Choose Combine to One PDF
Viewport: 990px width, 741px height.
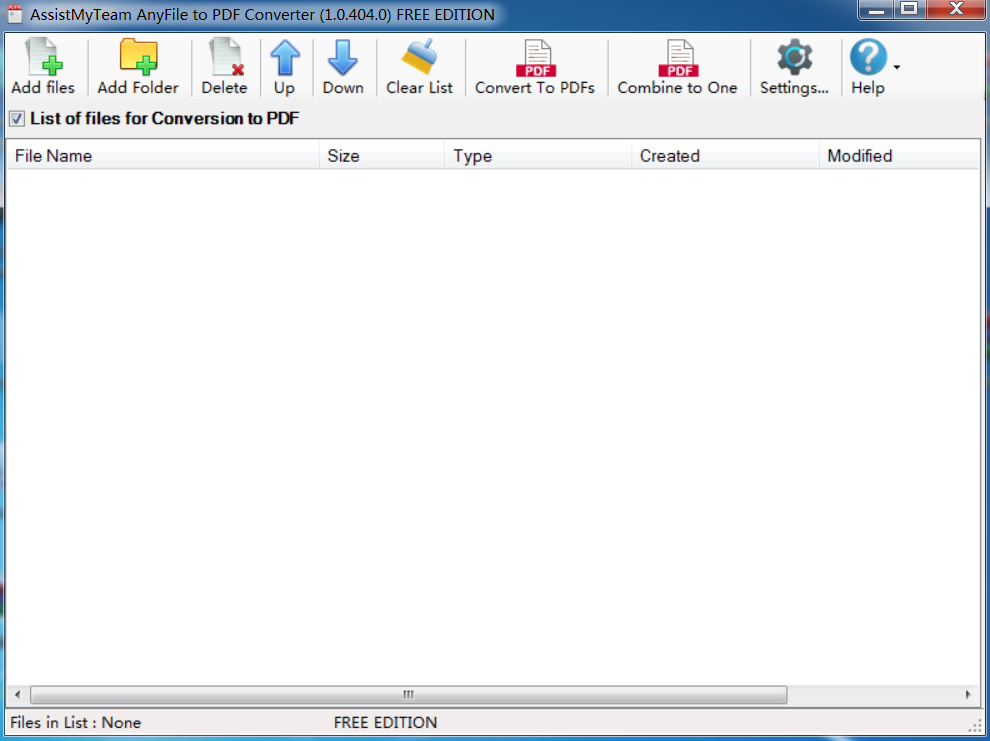click(x=677, y=67)
